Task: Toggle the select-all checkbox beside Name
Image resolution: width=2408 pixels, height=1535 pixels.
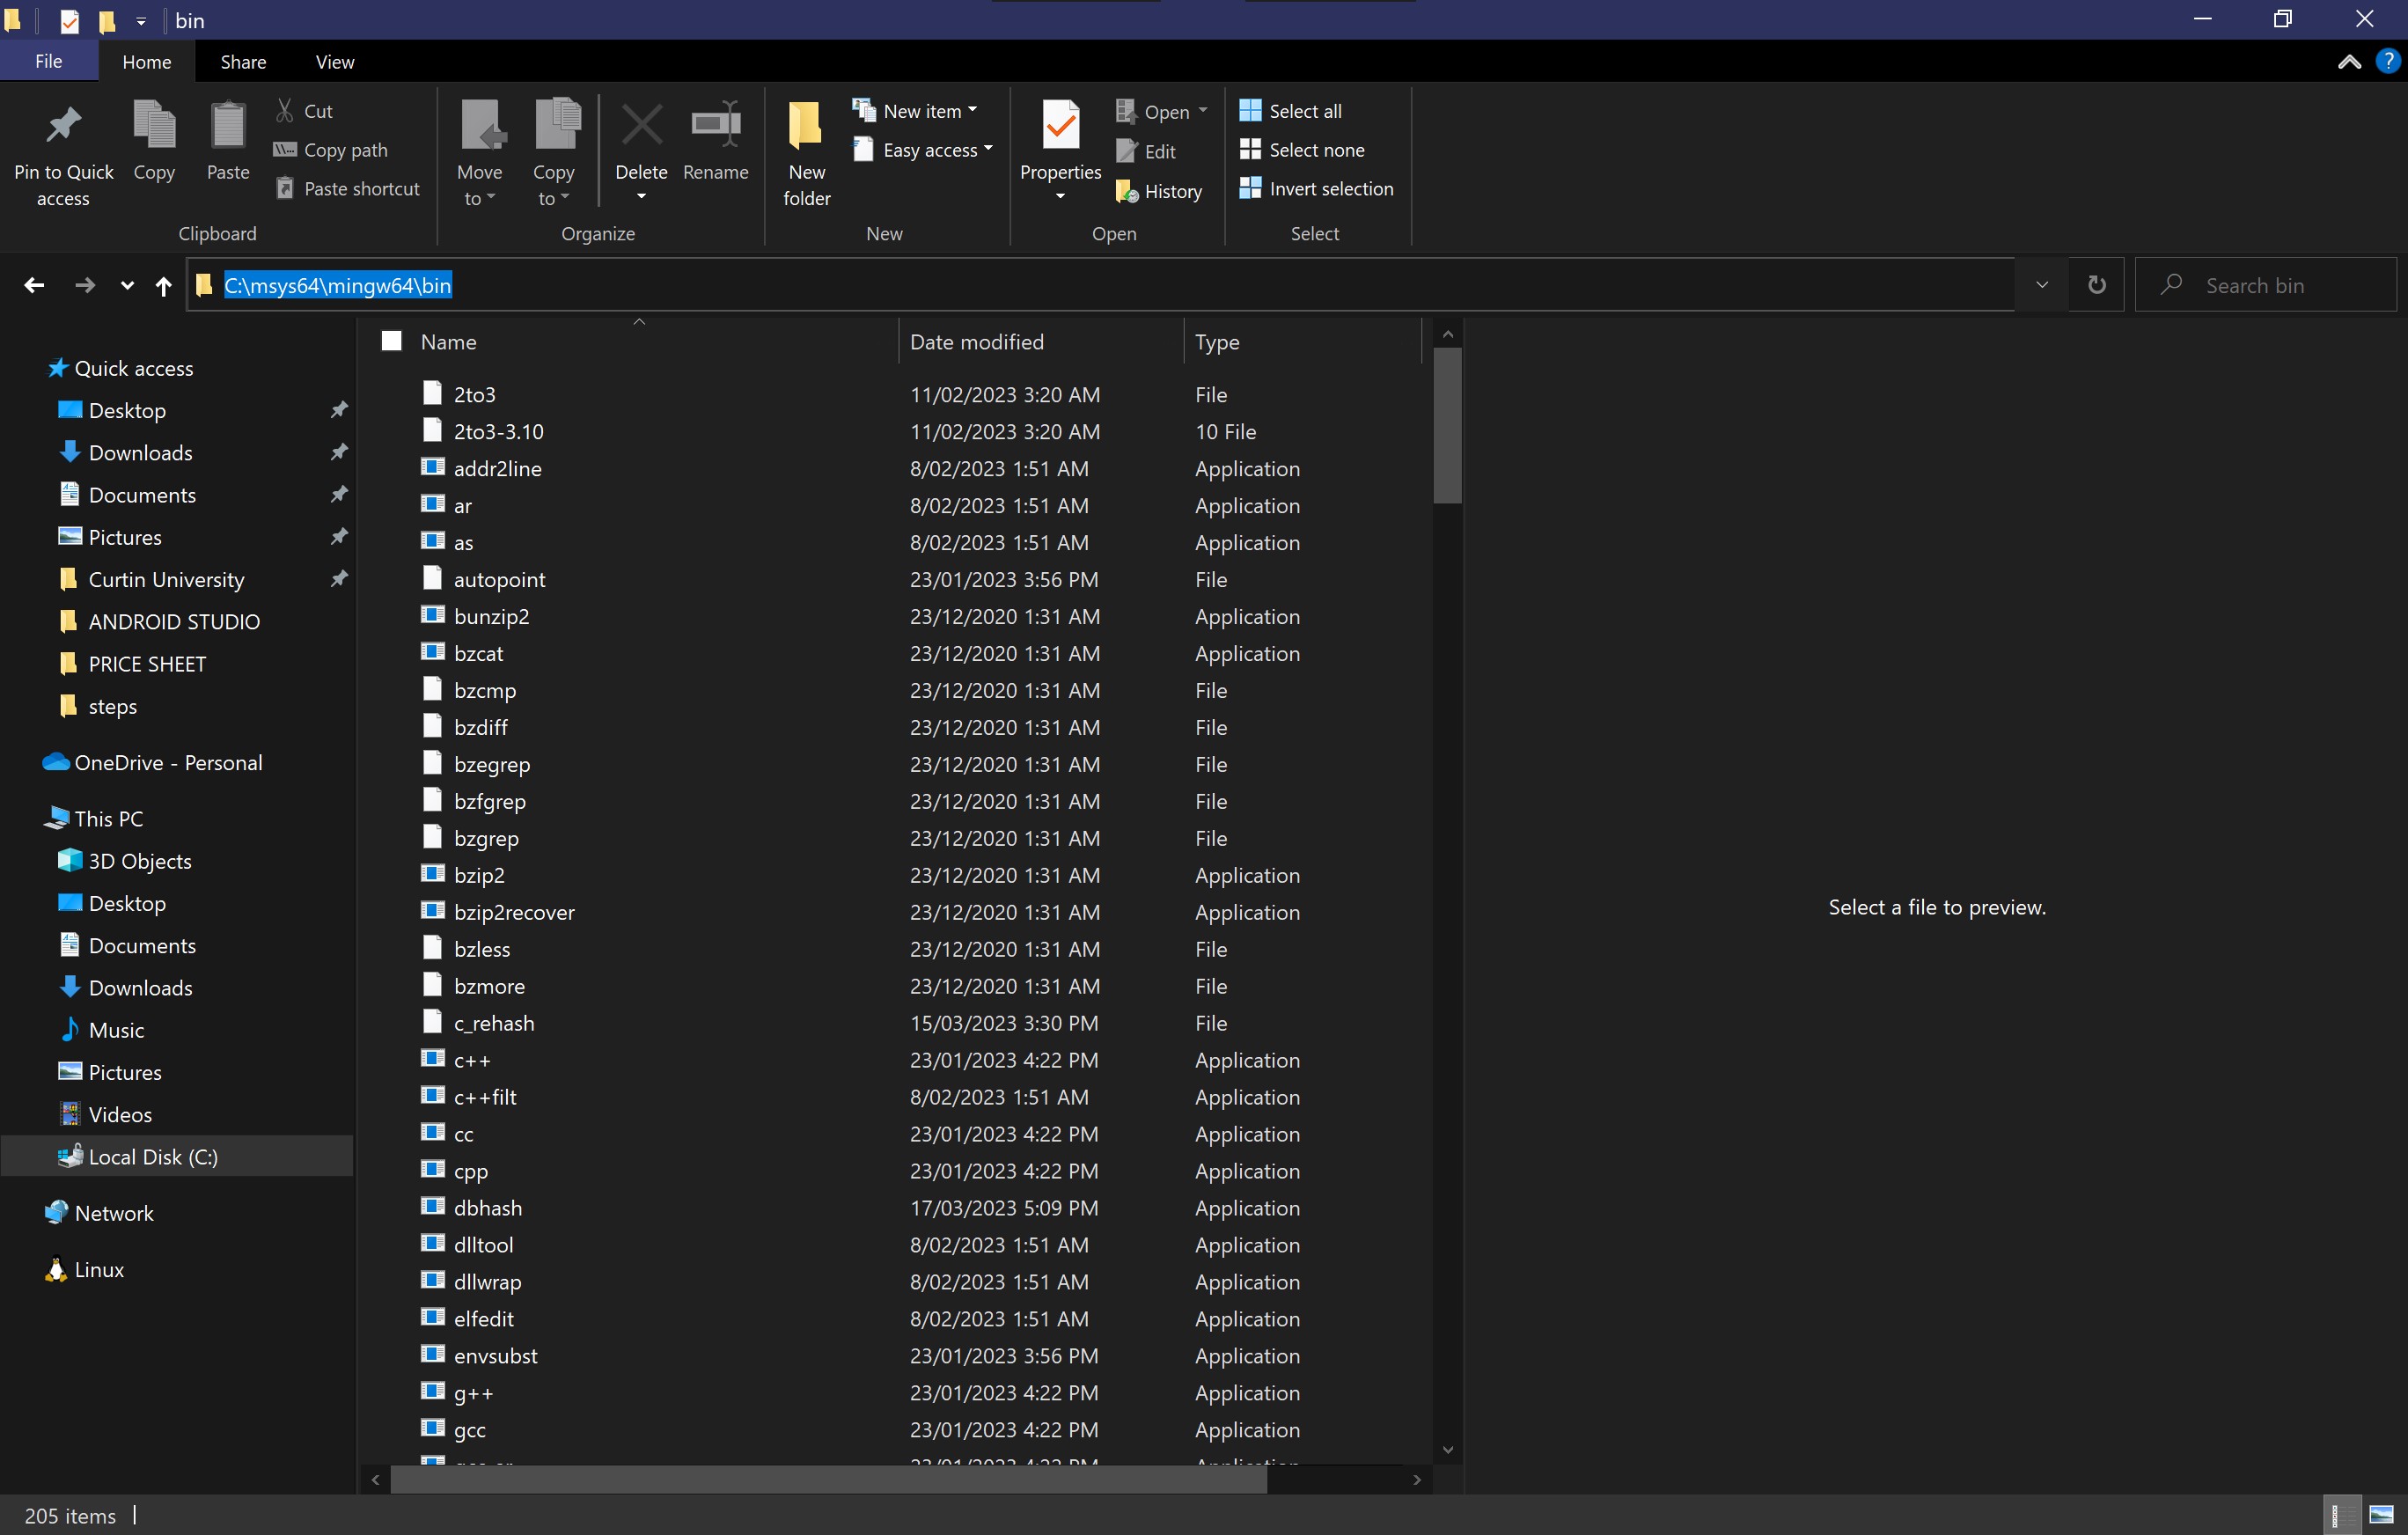Action: [x=392, y=342]
